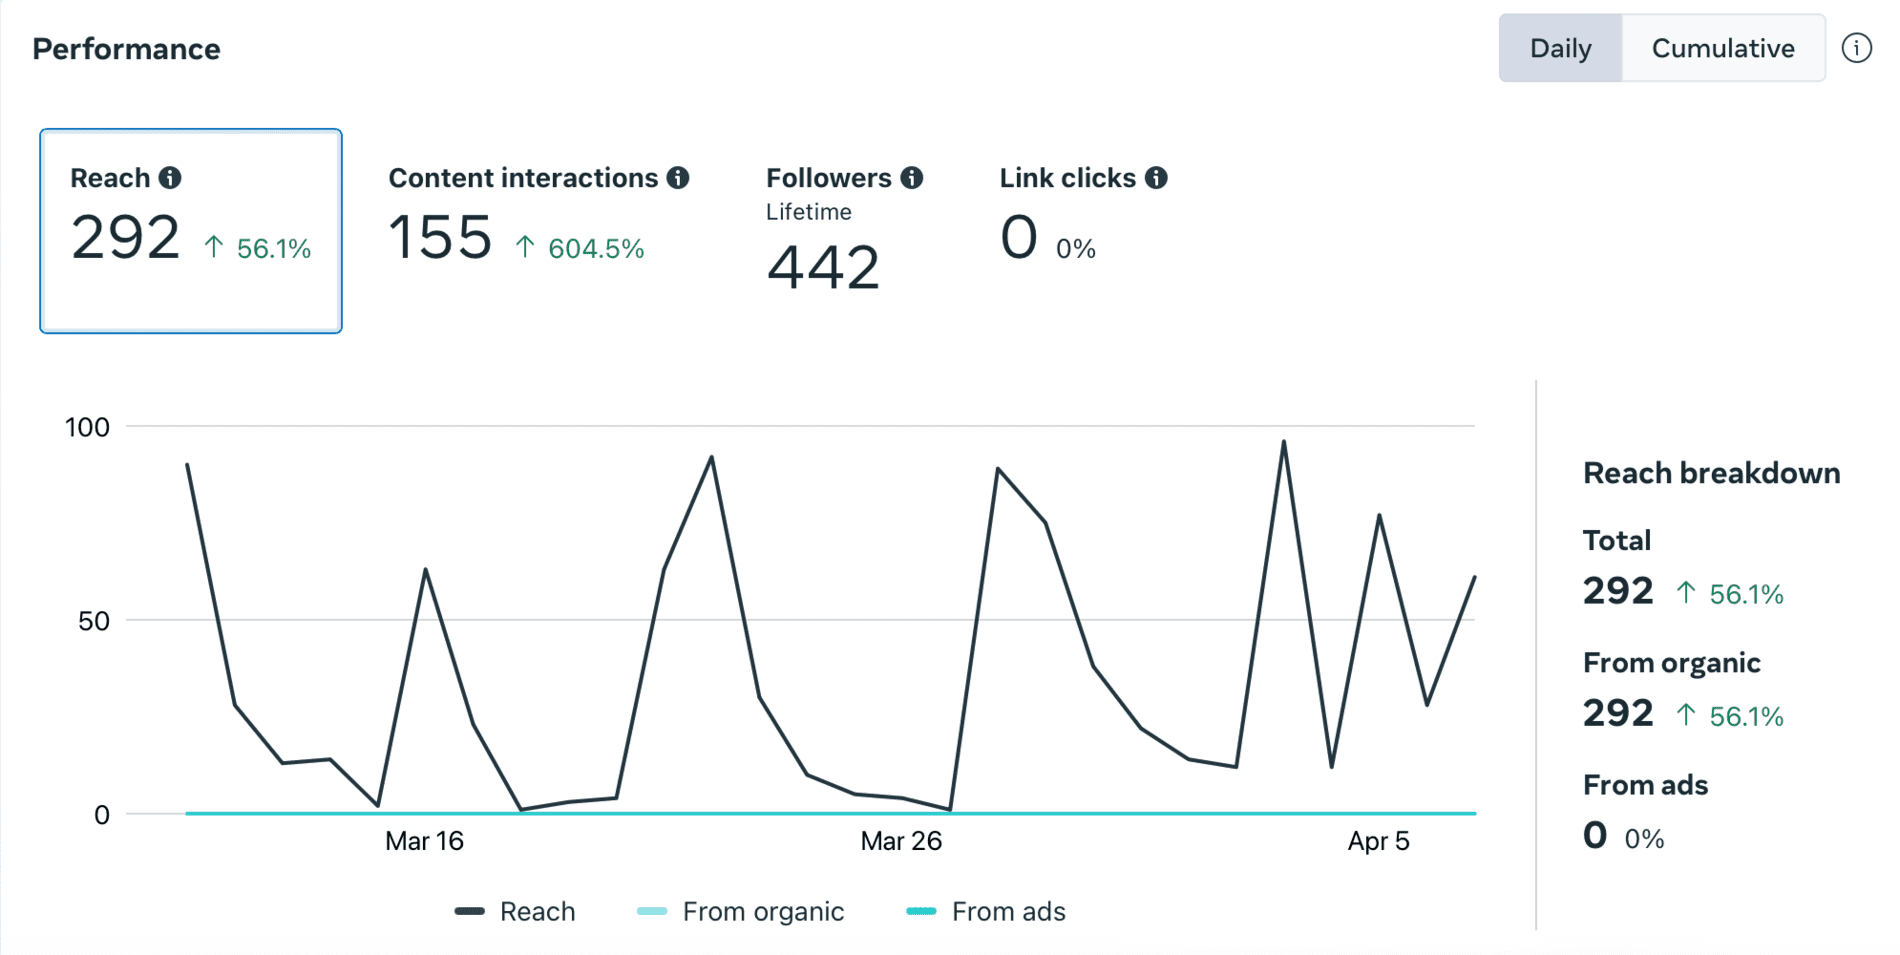The image size is (1900, 955).
Task: Open the Reach info tooltip icon
Action: tap(170, 176)
